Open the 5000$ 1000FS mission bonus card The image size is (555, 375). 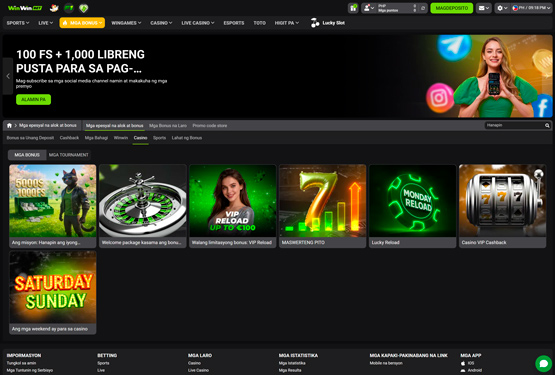pos(53,206)
